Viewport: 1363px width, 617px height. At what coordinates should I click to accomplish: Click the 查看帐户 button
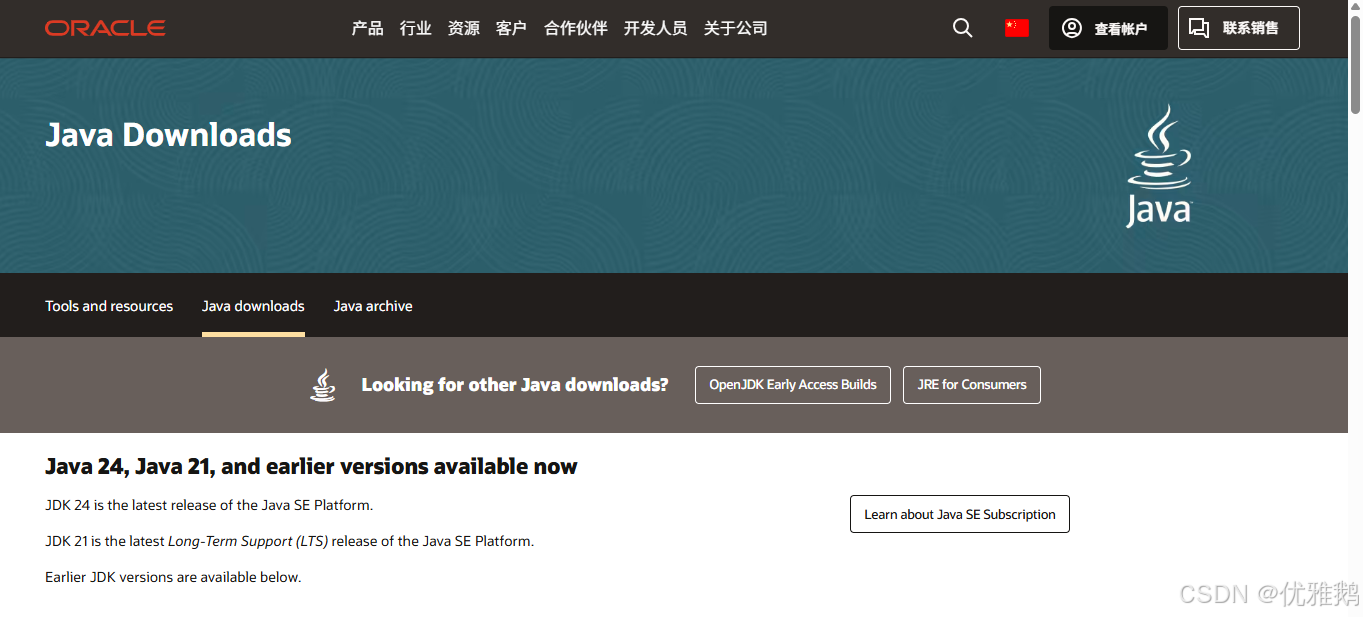[1108, 28]
